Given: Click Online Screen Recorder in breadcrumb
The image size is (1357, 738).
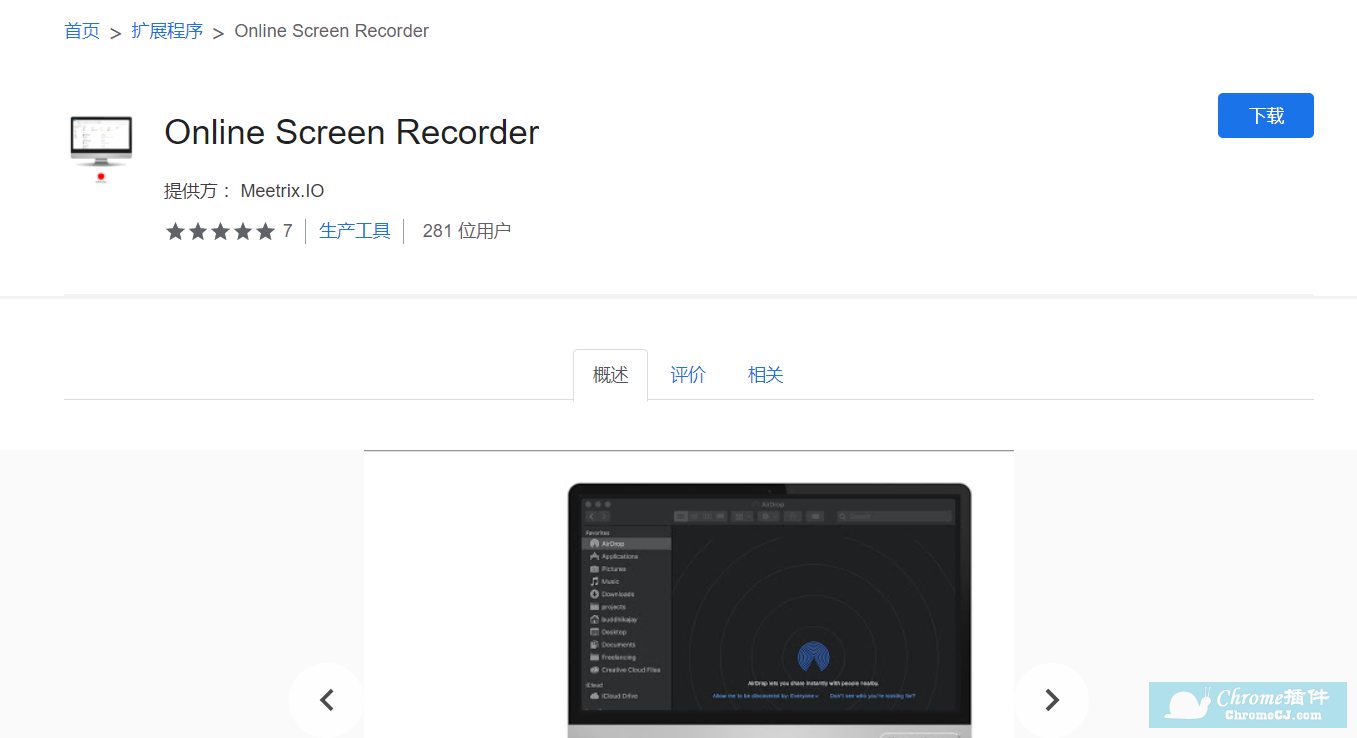Looking at the screenshot, I should pos(332,31).
